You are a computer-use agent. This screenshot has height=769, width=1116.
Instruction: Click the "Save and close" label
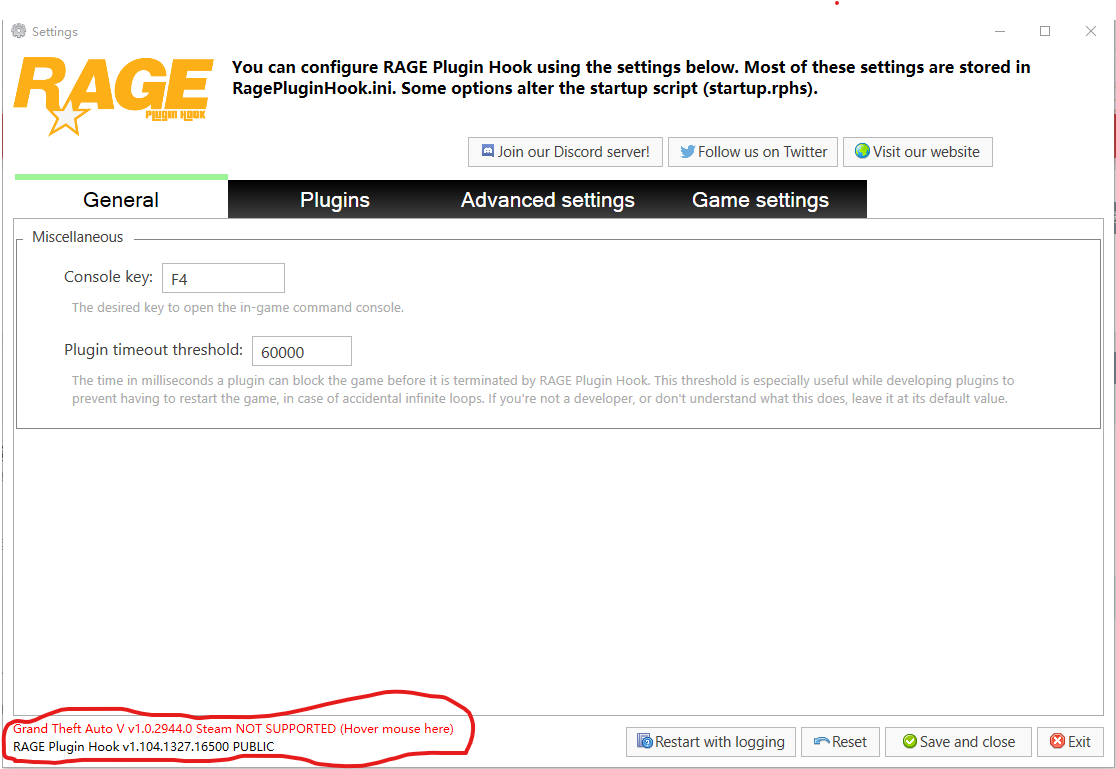click(x=967, y=742)
